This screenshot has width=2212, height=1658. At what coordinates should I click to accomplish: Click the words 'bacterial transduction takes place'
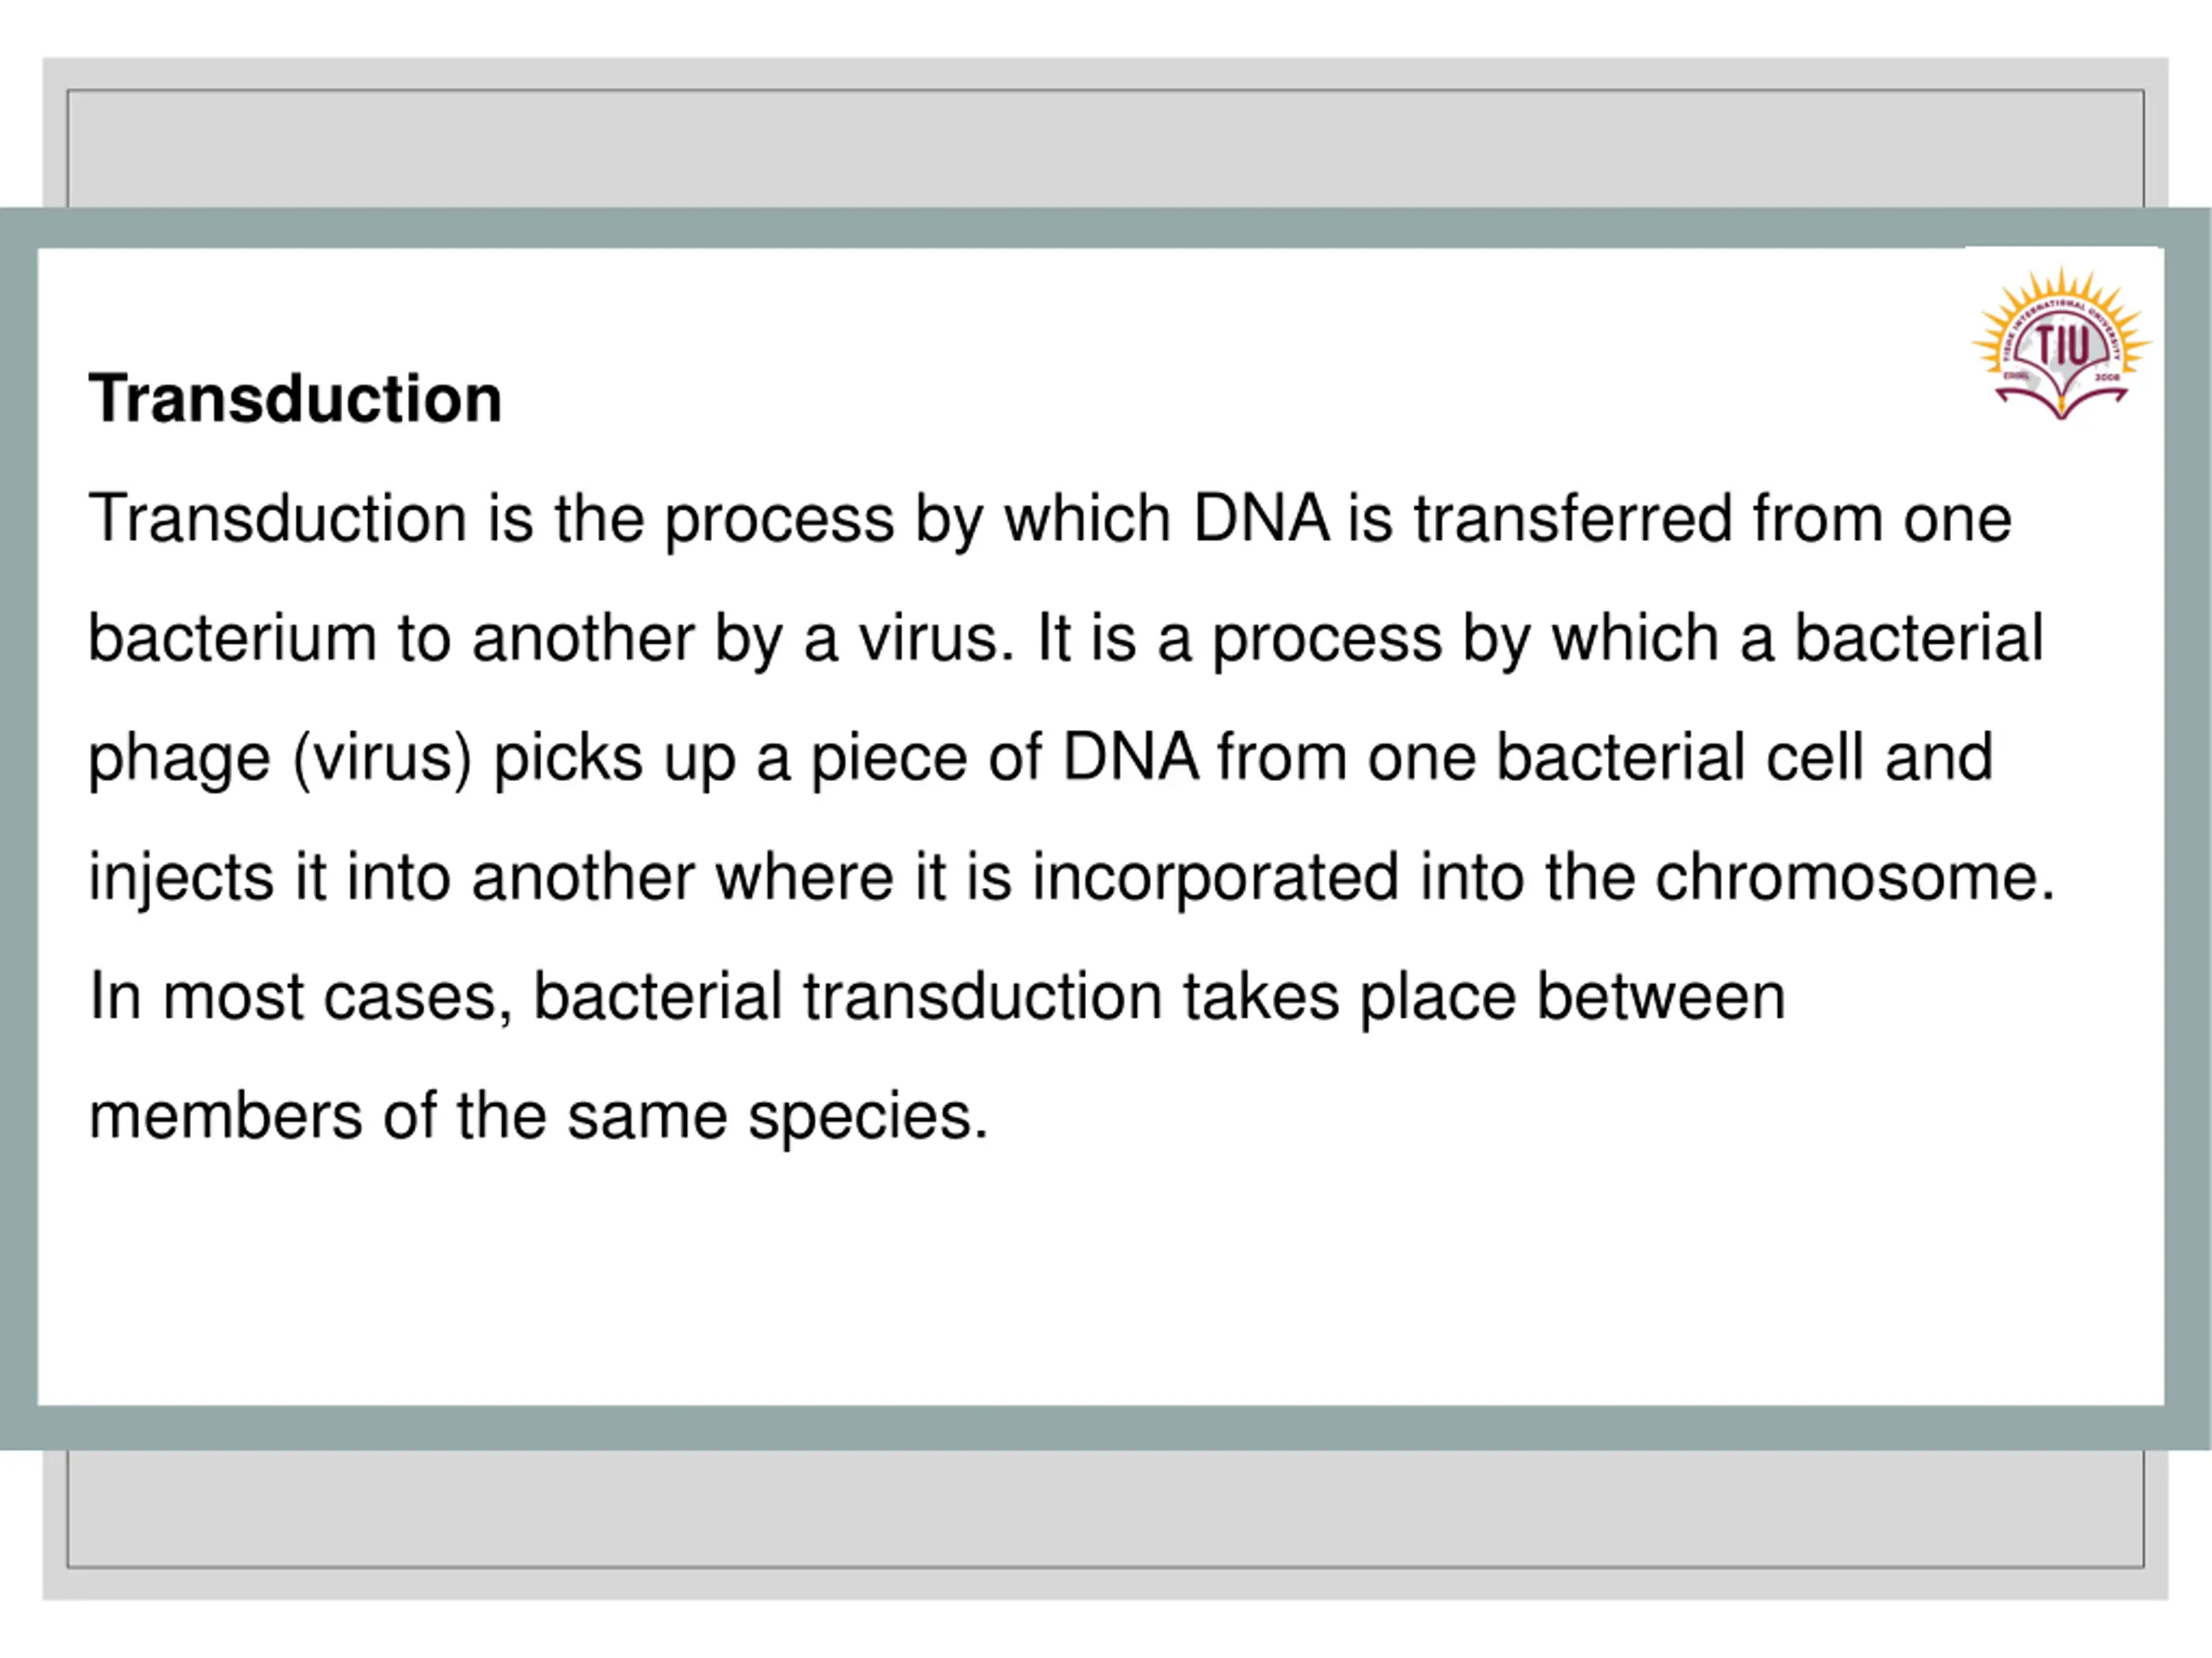1024,997
